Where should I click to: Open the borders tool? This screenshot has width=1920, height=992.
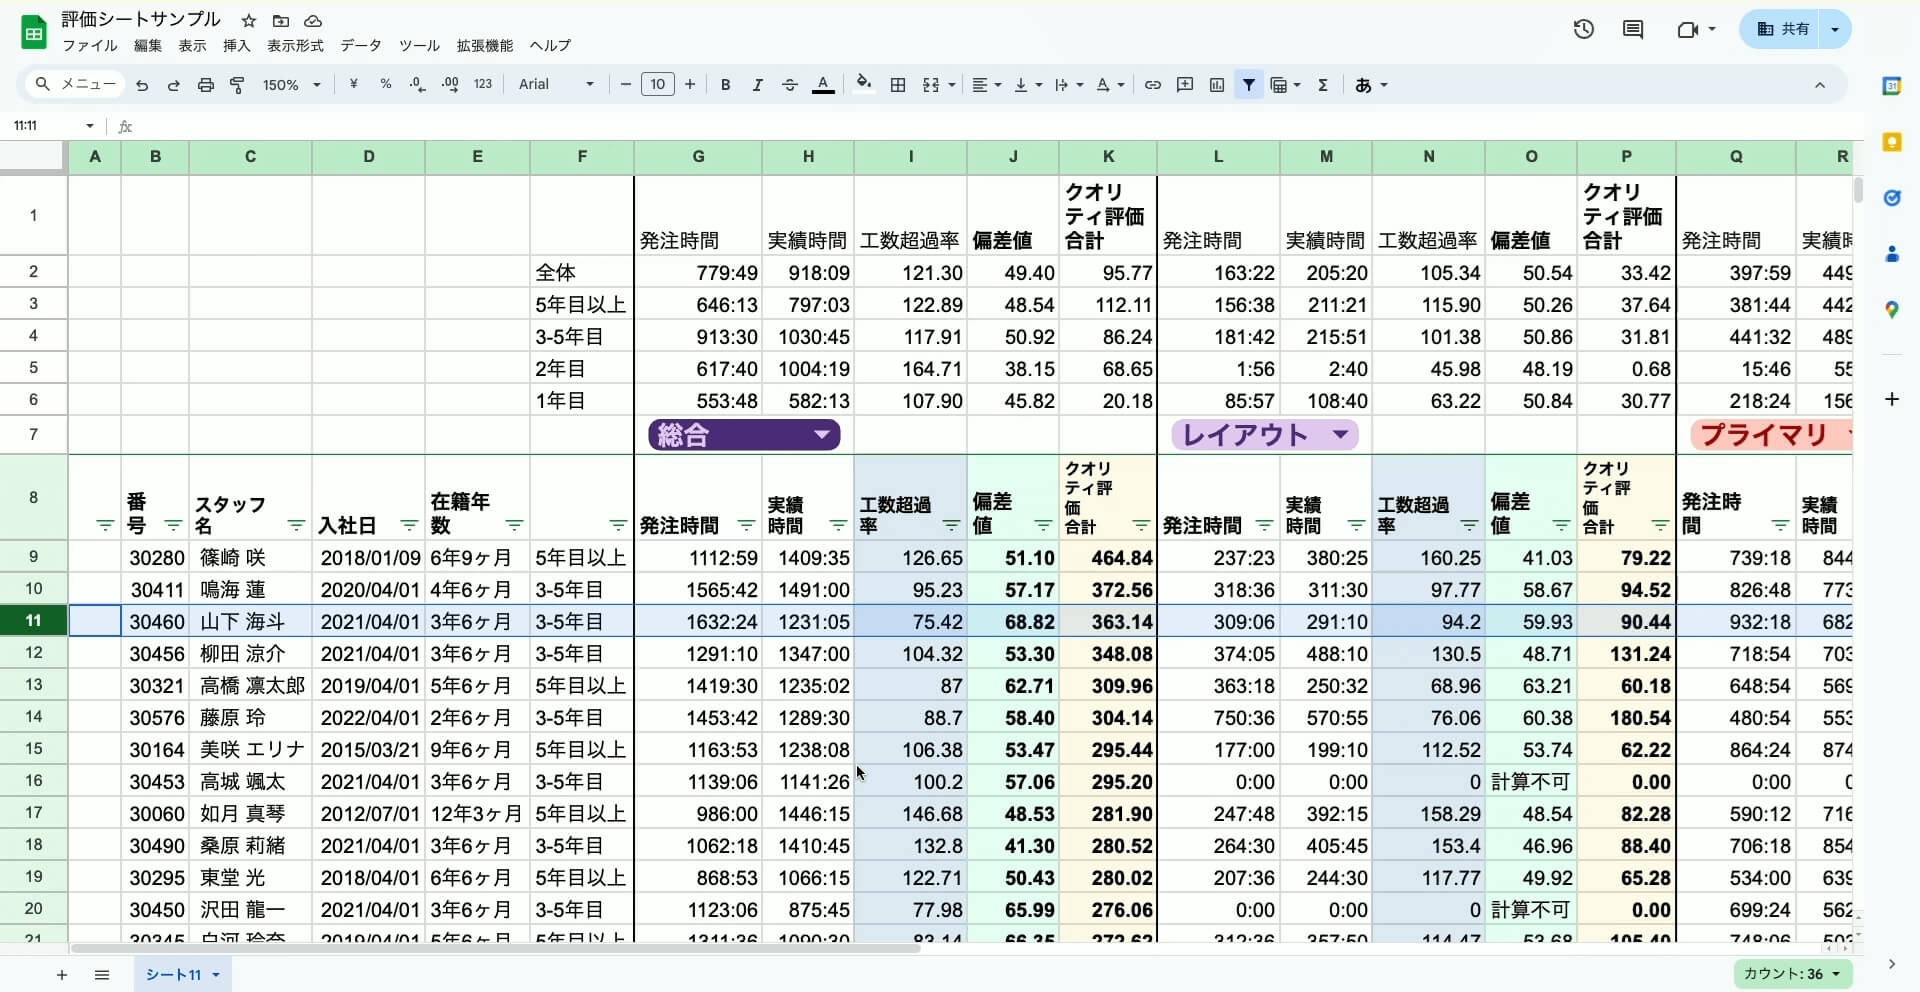coord(898,85)
